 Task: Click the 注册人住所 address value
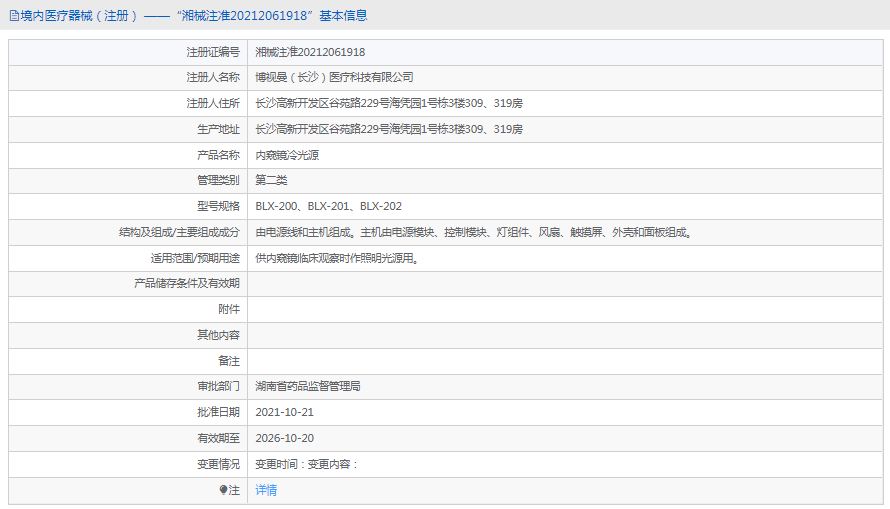(x=389, y=103)
